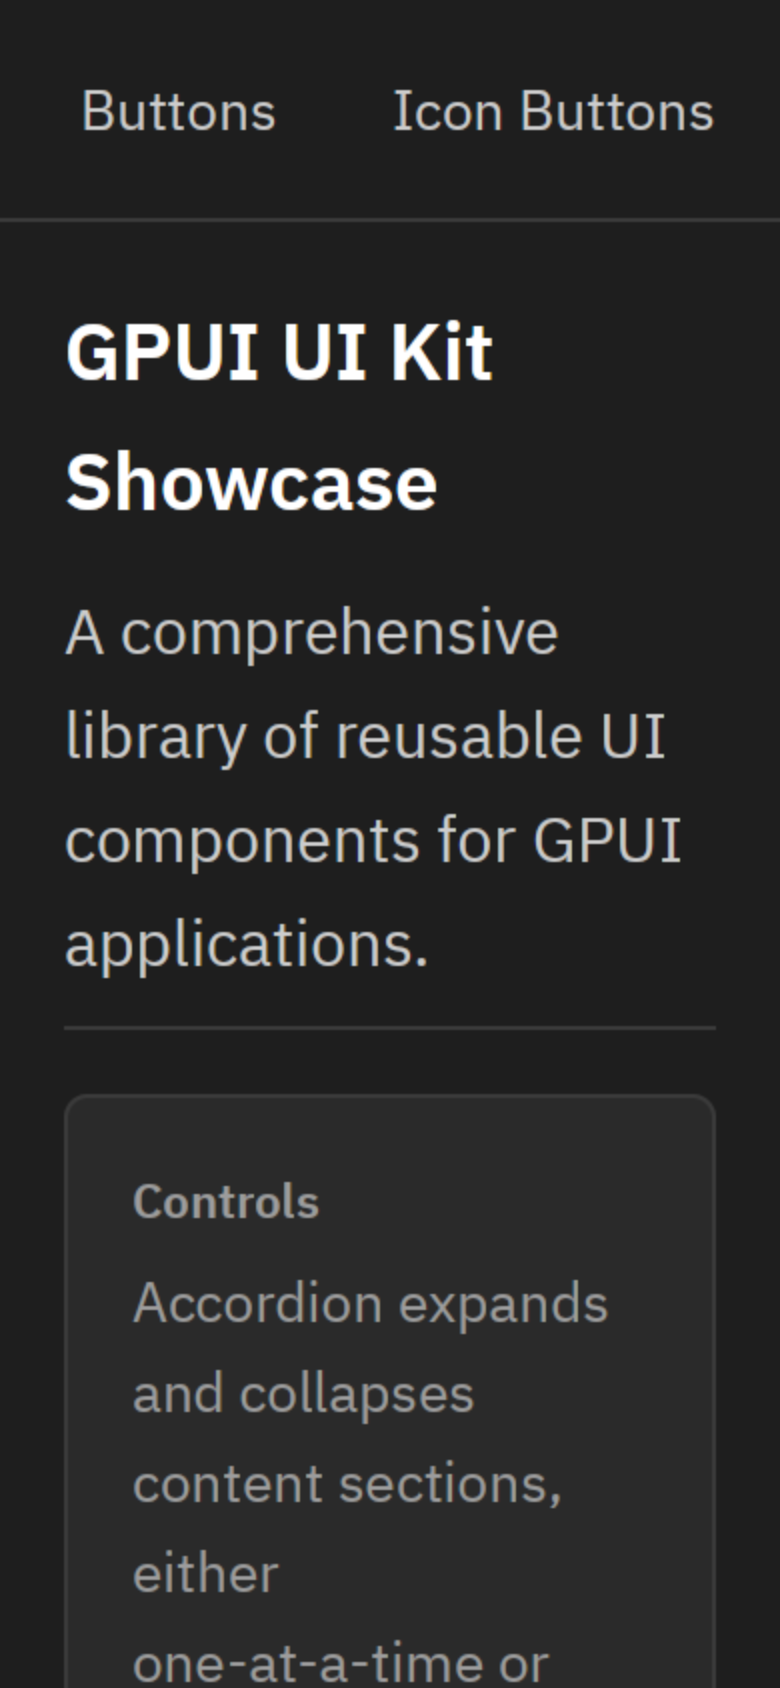Select the word Showcase in the title

pyautogui.click(x=251, y=483)
